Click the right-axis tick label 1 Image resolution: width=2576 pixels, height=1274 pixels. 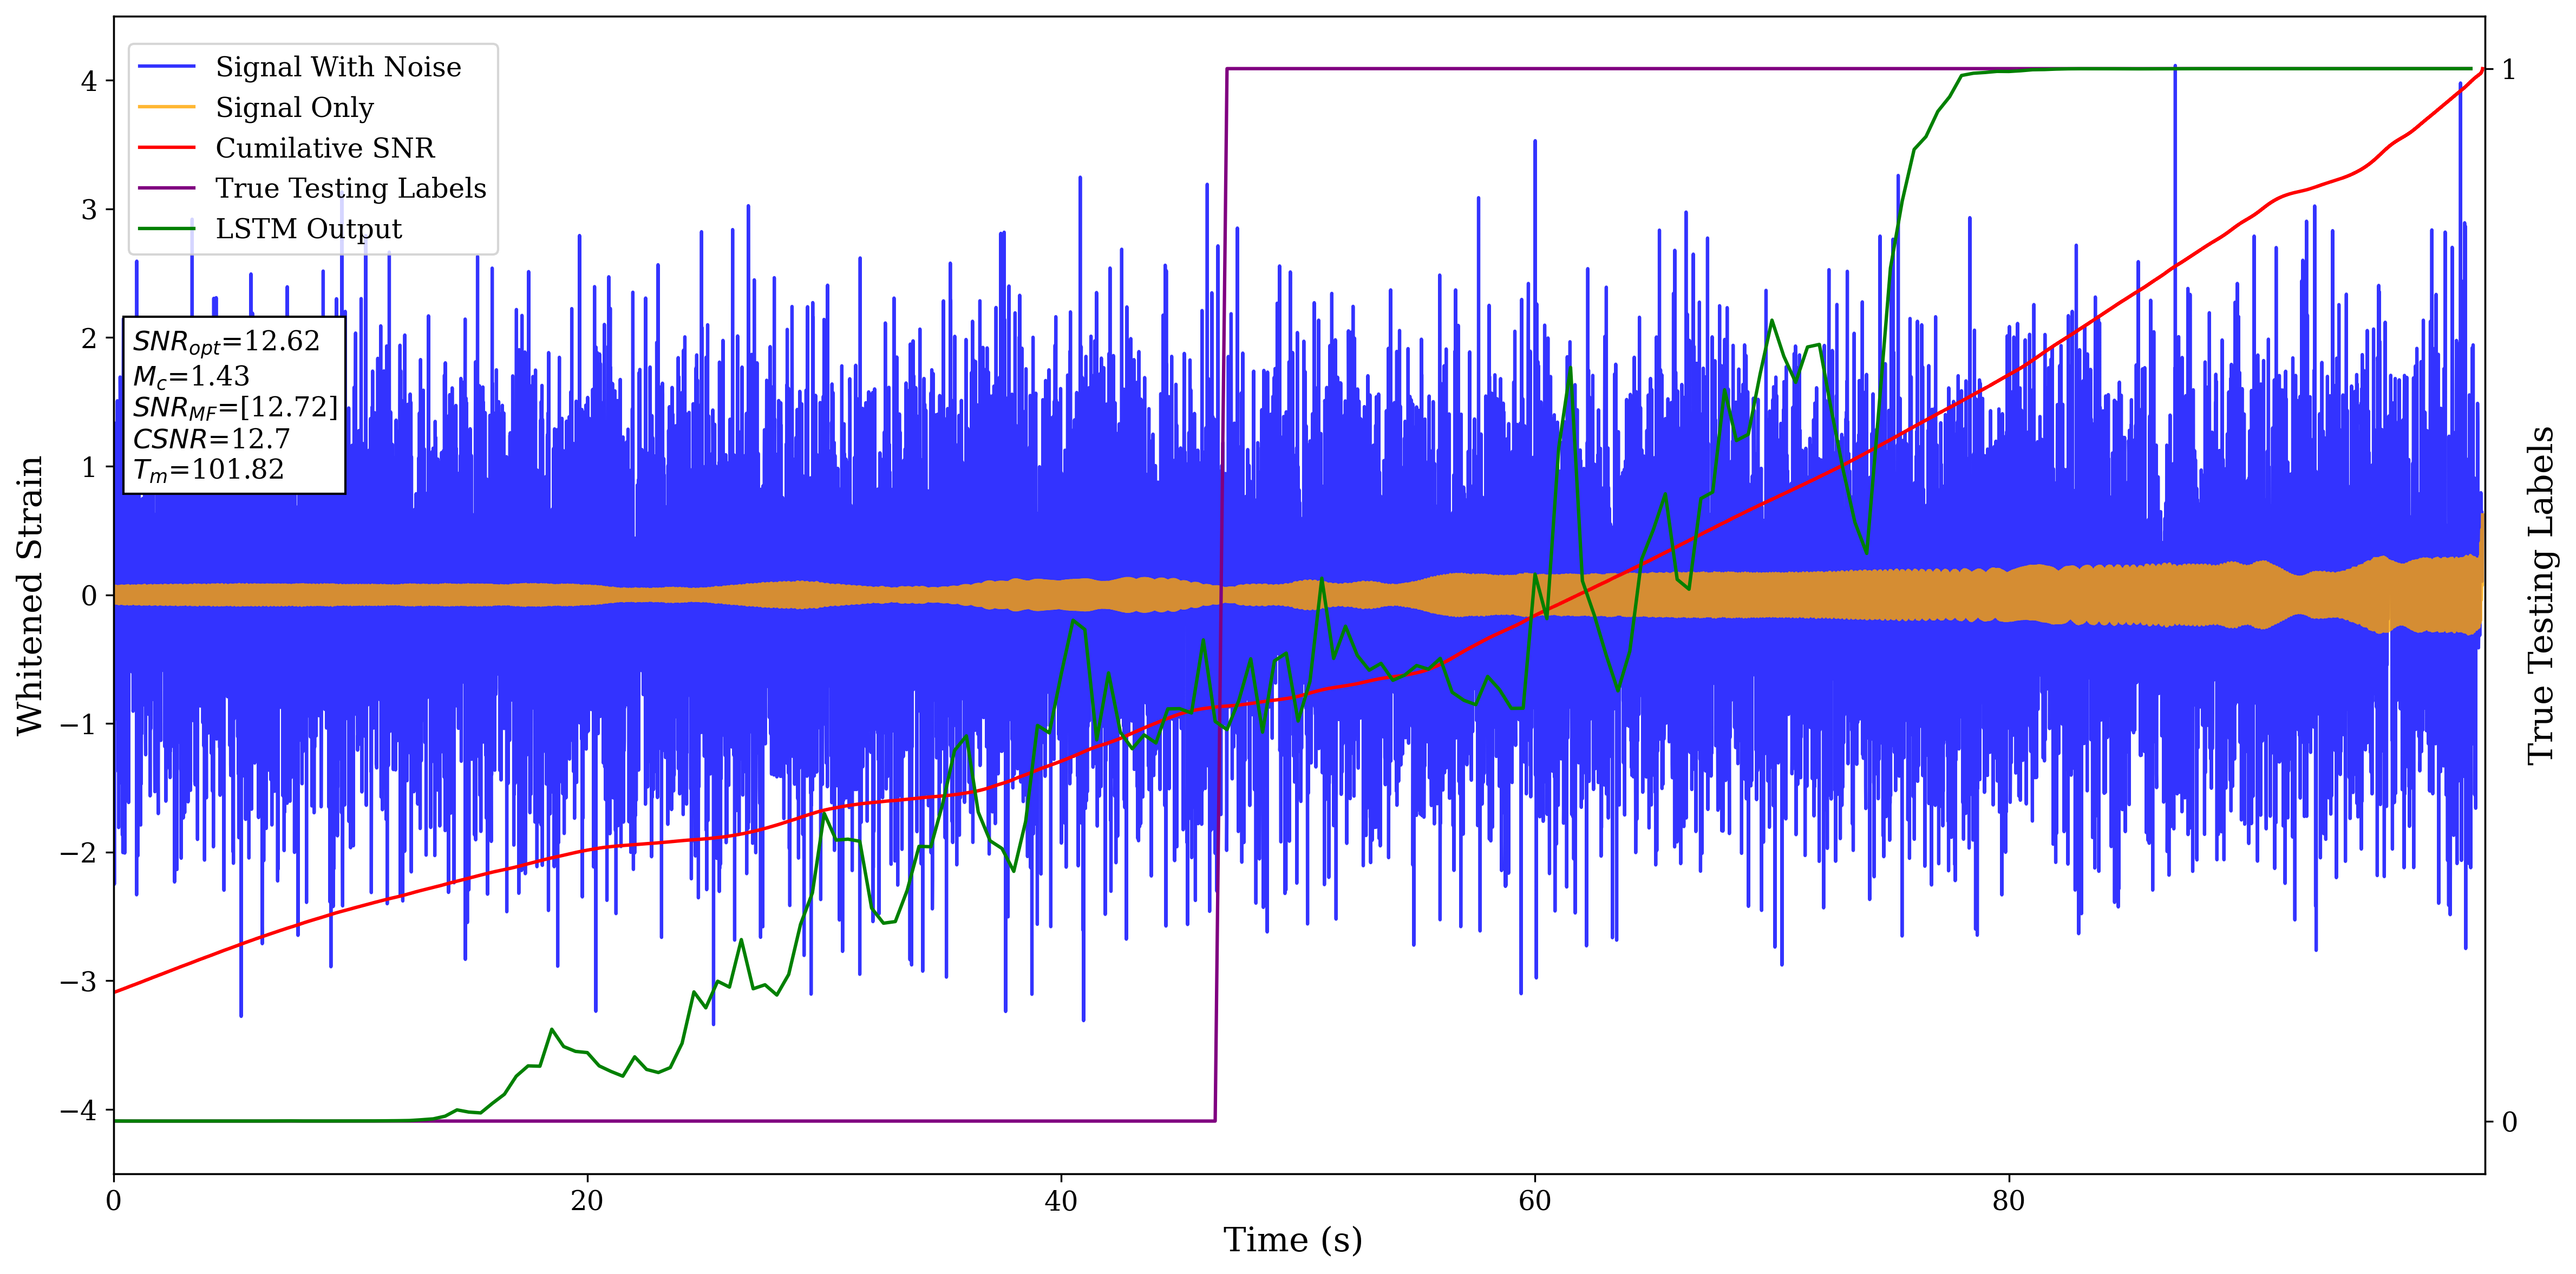click(2508, 69)
